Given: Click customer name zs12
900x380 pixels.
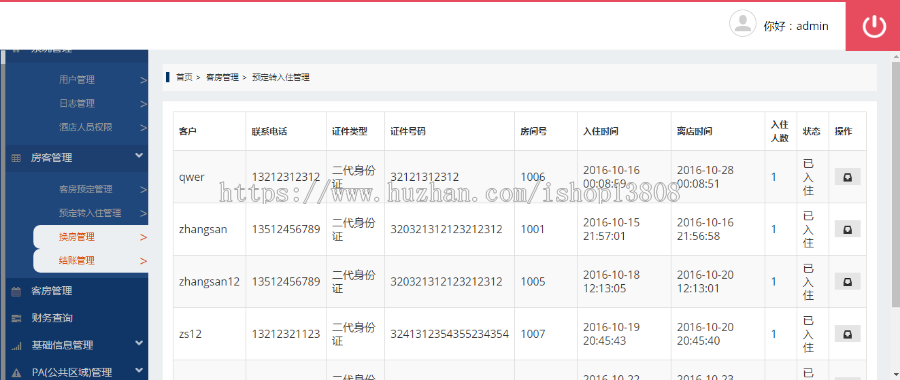Looking at the screenshot, I should click(x=190, y=334).
